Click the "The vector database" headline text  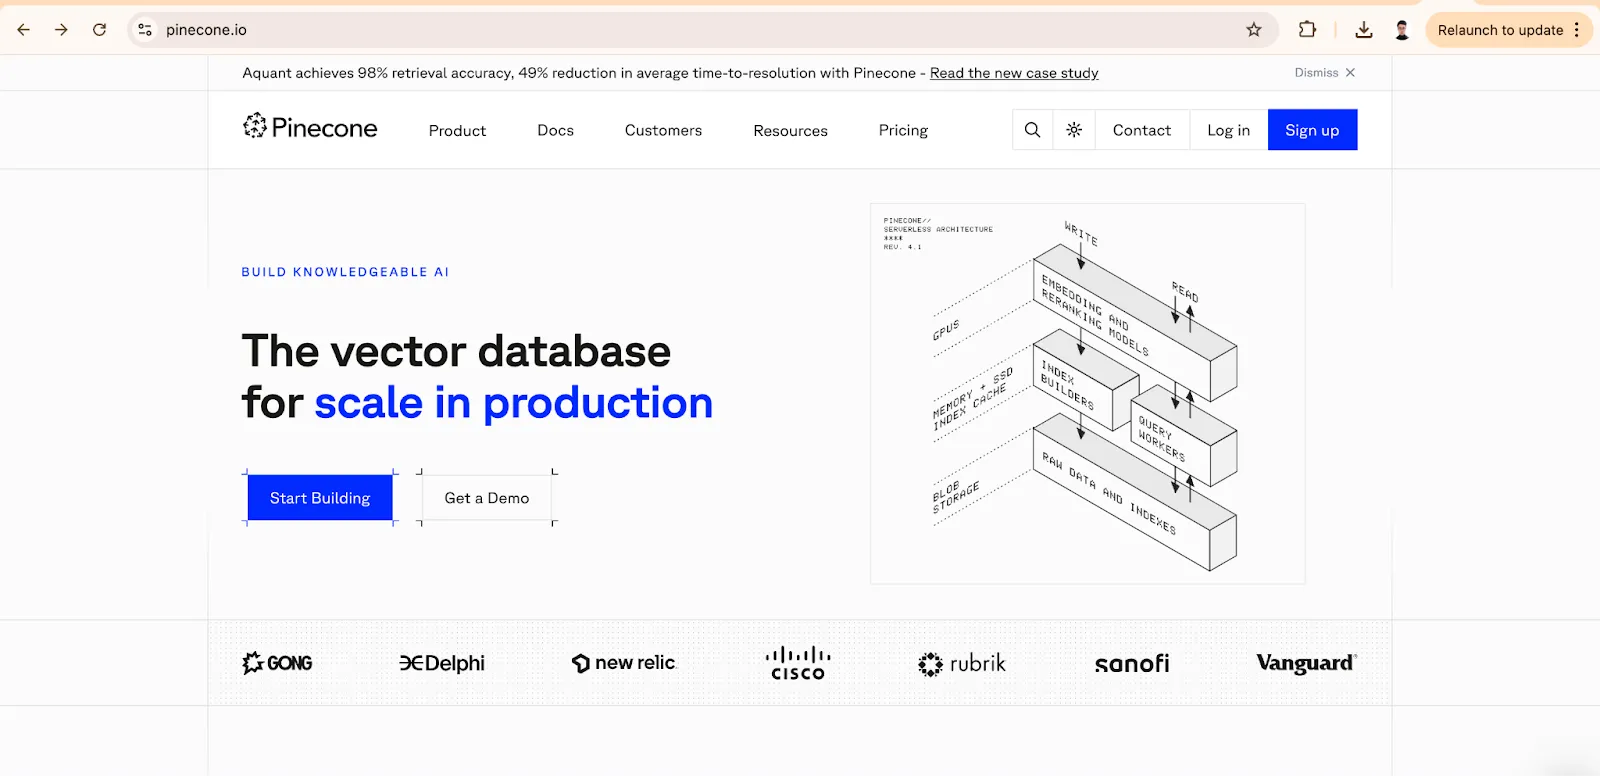(456, 351)
